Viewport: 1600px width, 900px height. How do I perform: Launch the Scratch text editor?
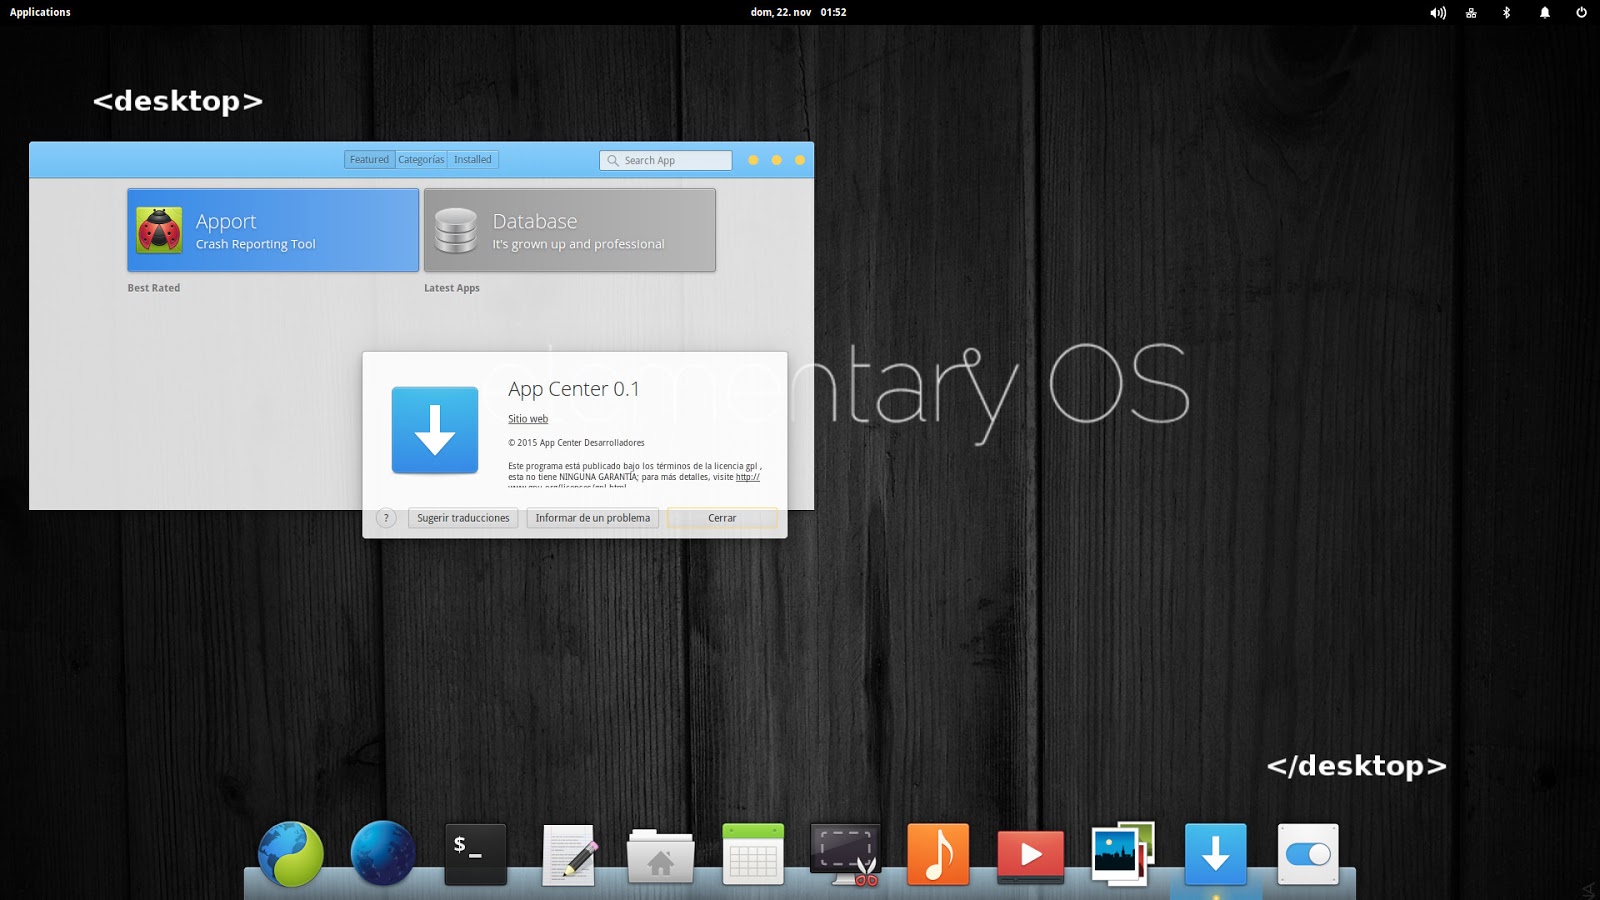pos(567,855)
